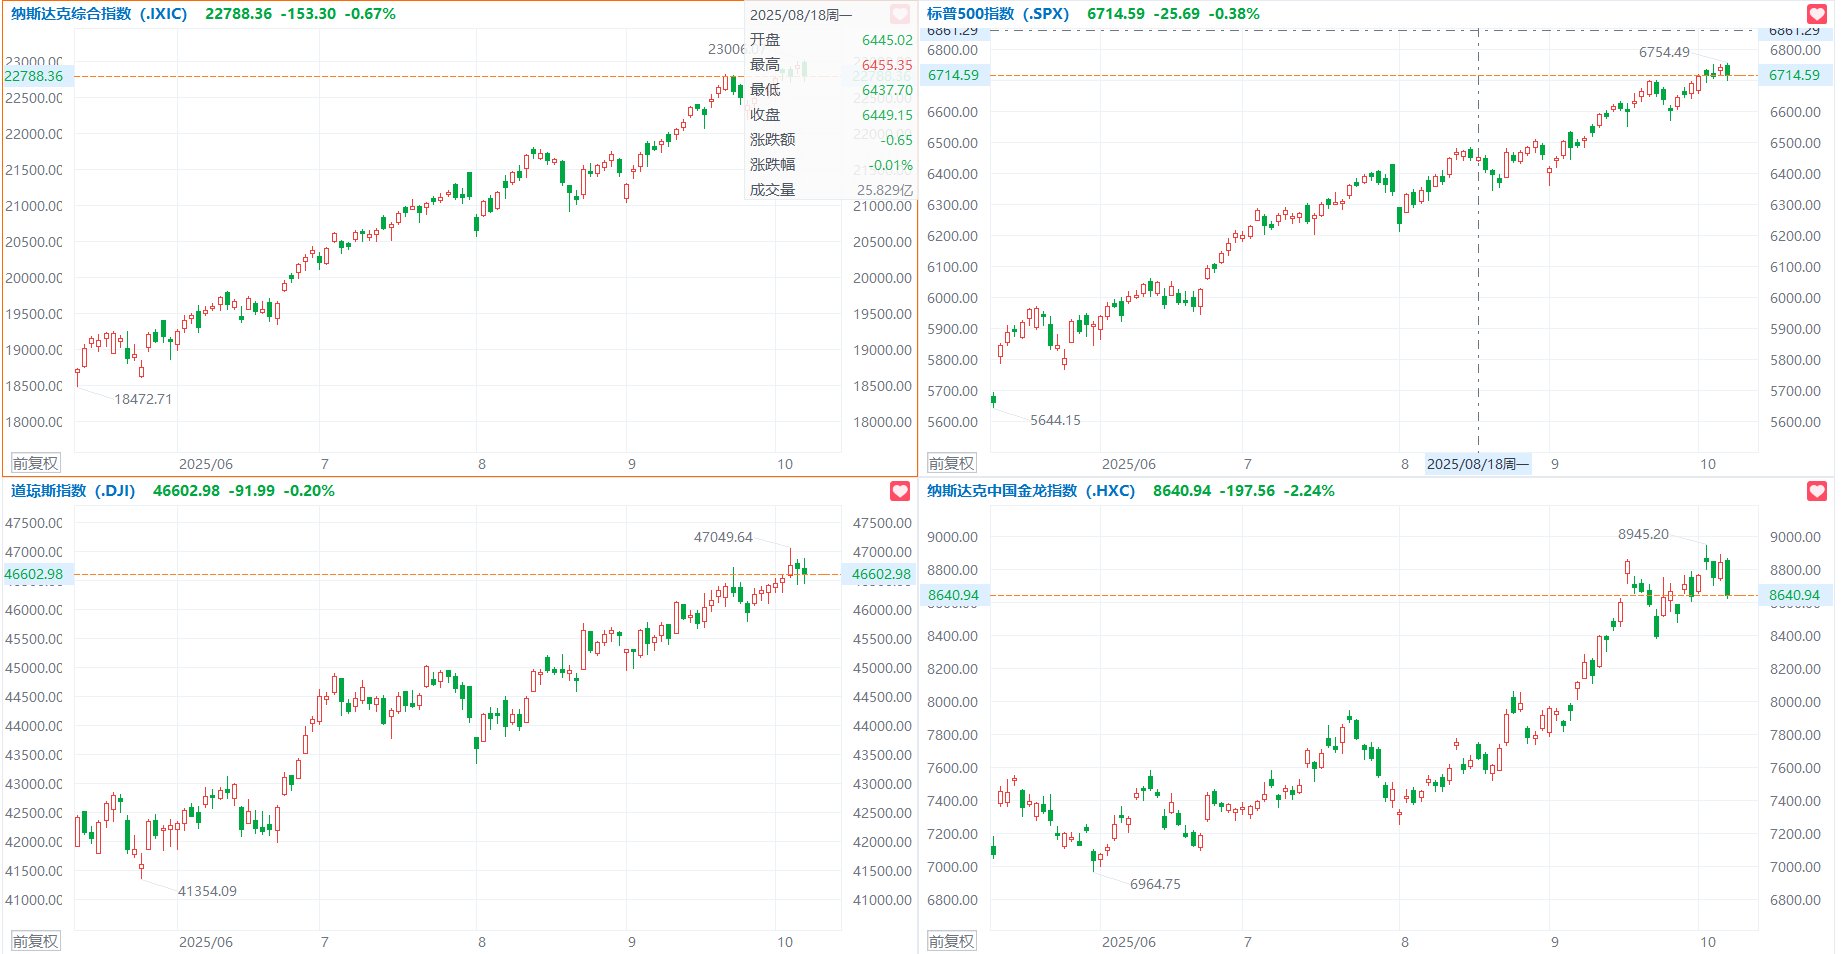Expand 前复权 adjustment menu in S&P 500 chart
Screen dimensions: 1845x954
tap(951, 463)
